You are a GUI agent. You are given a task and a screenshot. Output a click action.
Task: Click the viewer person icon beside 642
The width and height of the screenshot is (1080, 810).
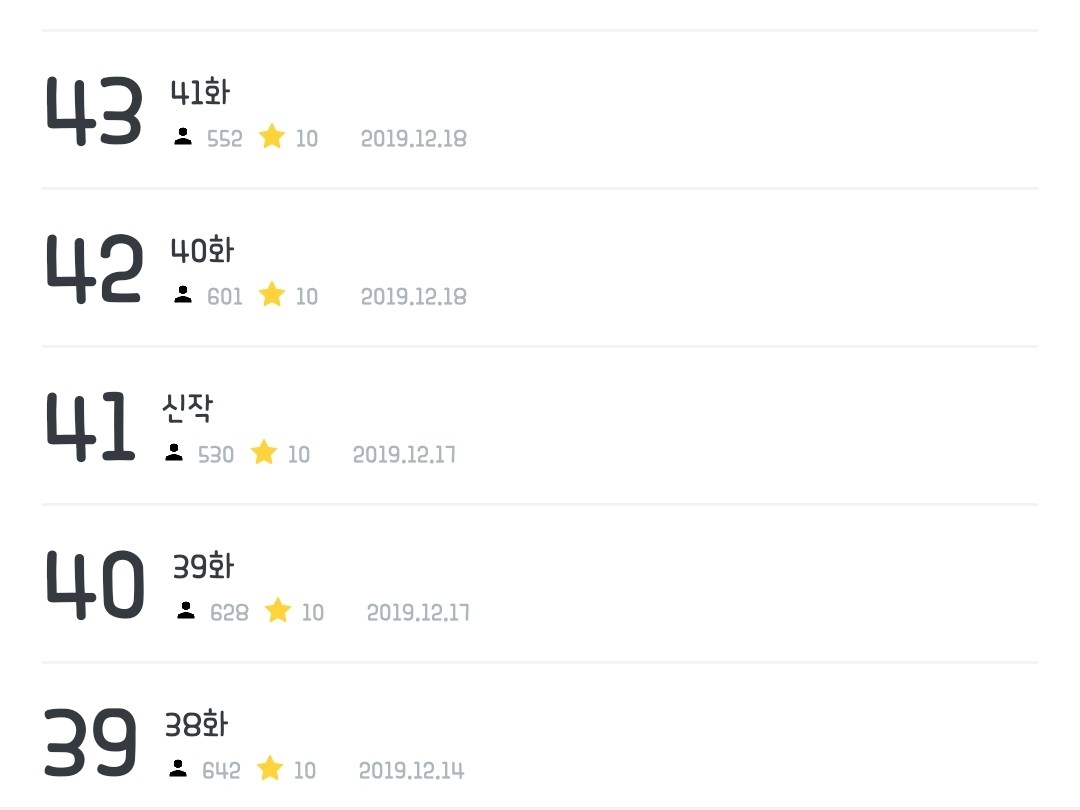(178, 769)
